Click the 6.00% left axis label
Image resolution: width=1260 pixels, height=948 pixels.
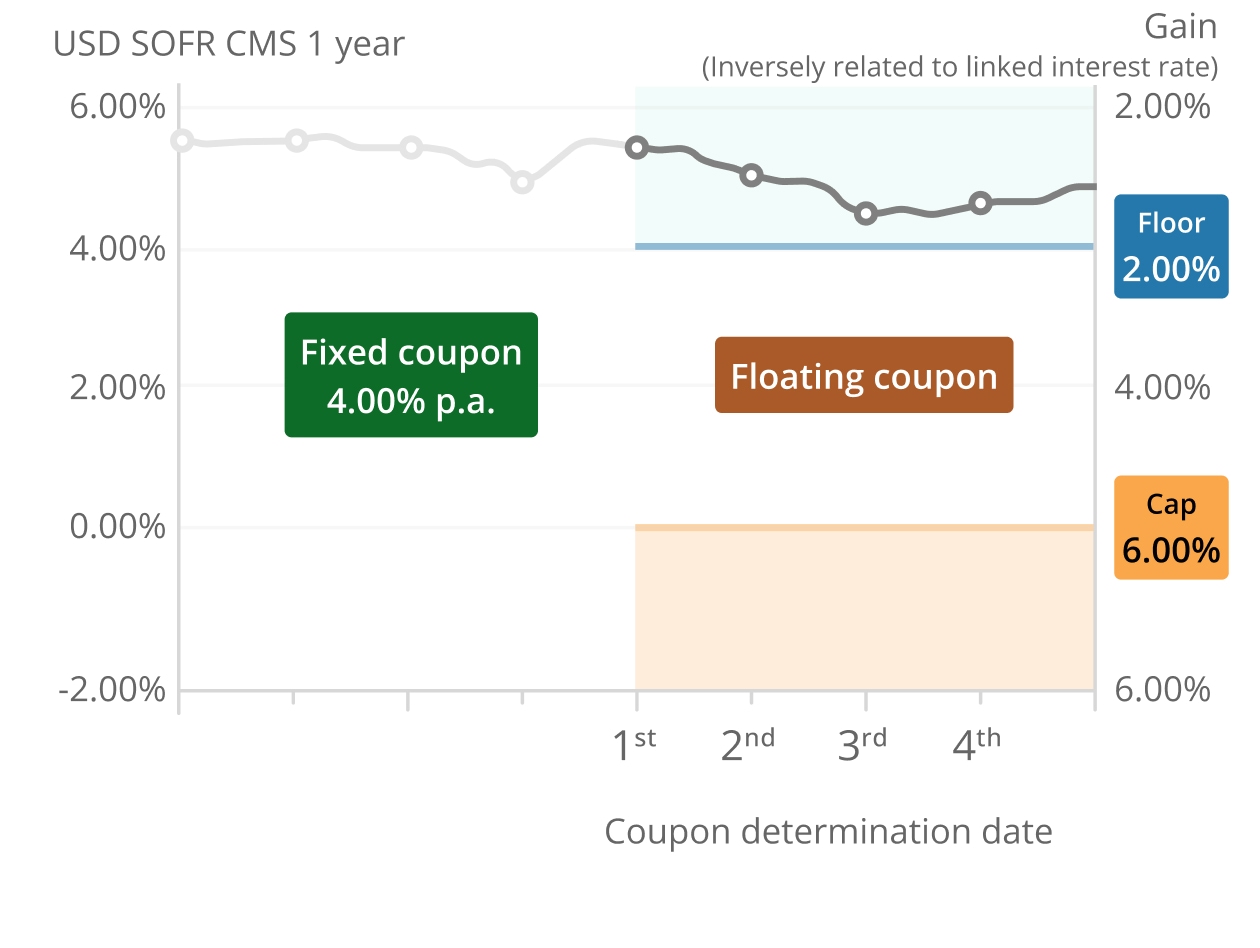pos(117,107)
